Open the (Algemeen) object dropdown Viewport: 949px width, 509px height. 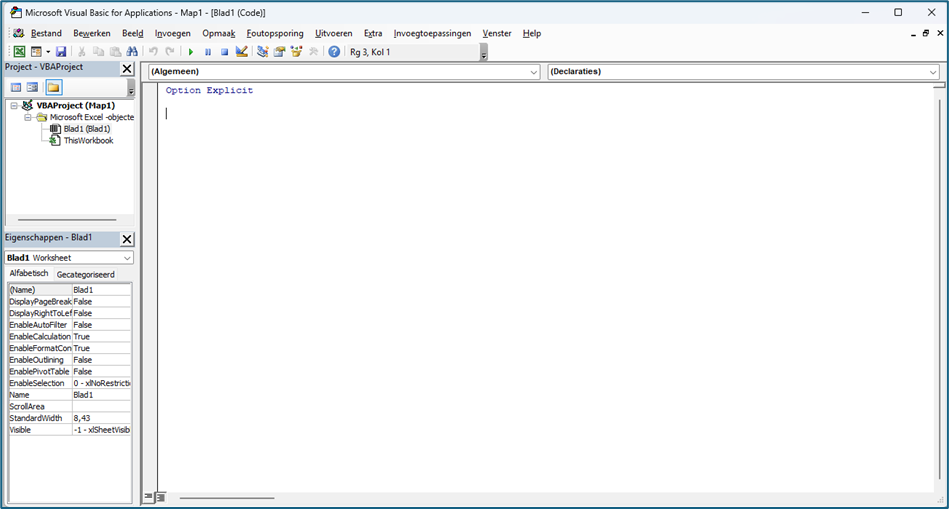(534, 72)
